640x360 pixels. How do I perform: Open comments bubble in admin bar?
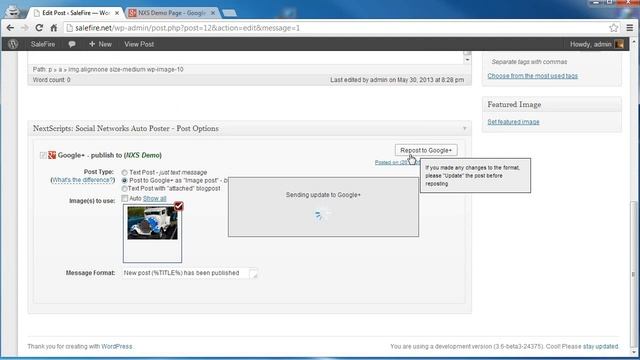[x=72, y=44]
